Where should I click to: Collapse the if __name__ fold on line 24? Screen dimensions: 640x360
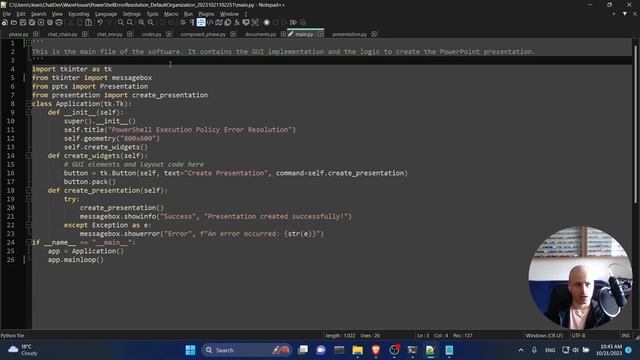click(x=29, y=242)
